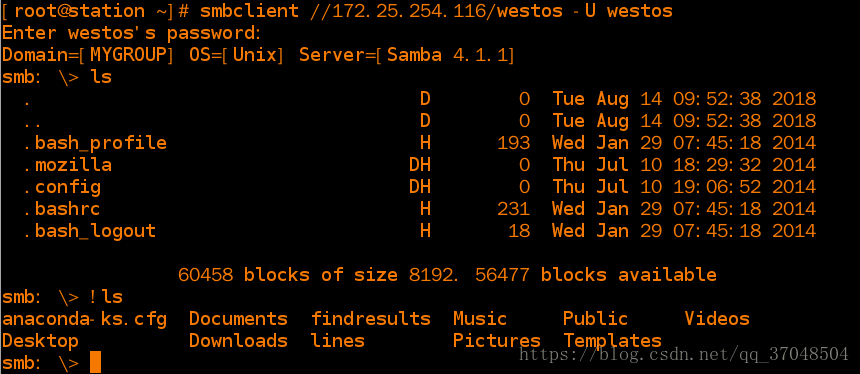860x374 pixels.
Task: Click the Public folder name
Action: tap(596, 319)
